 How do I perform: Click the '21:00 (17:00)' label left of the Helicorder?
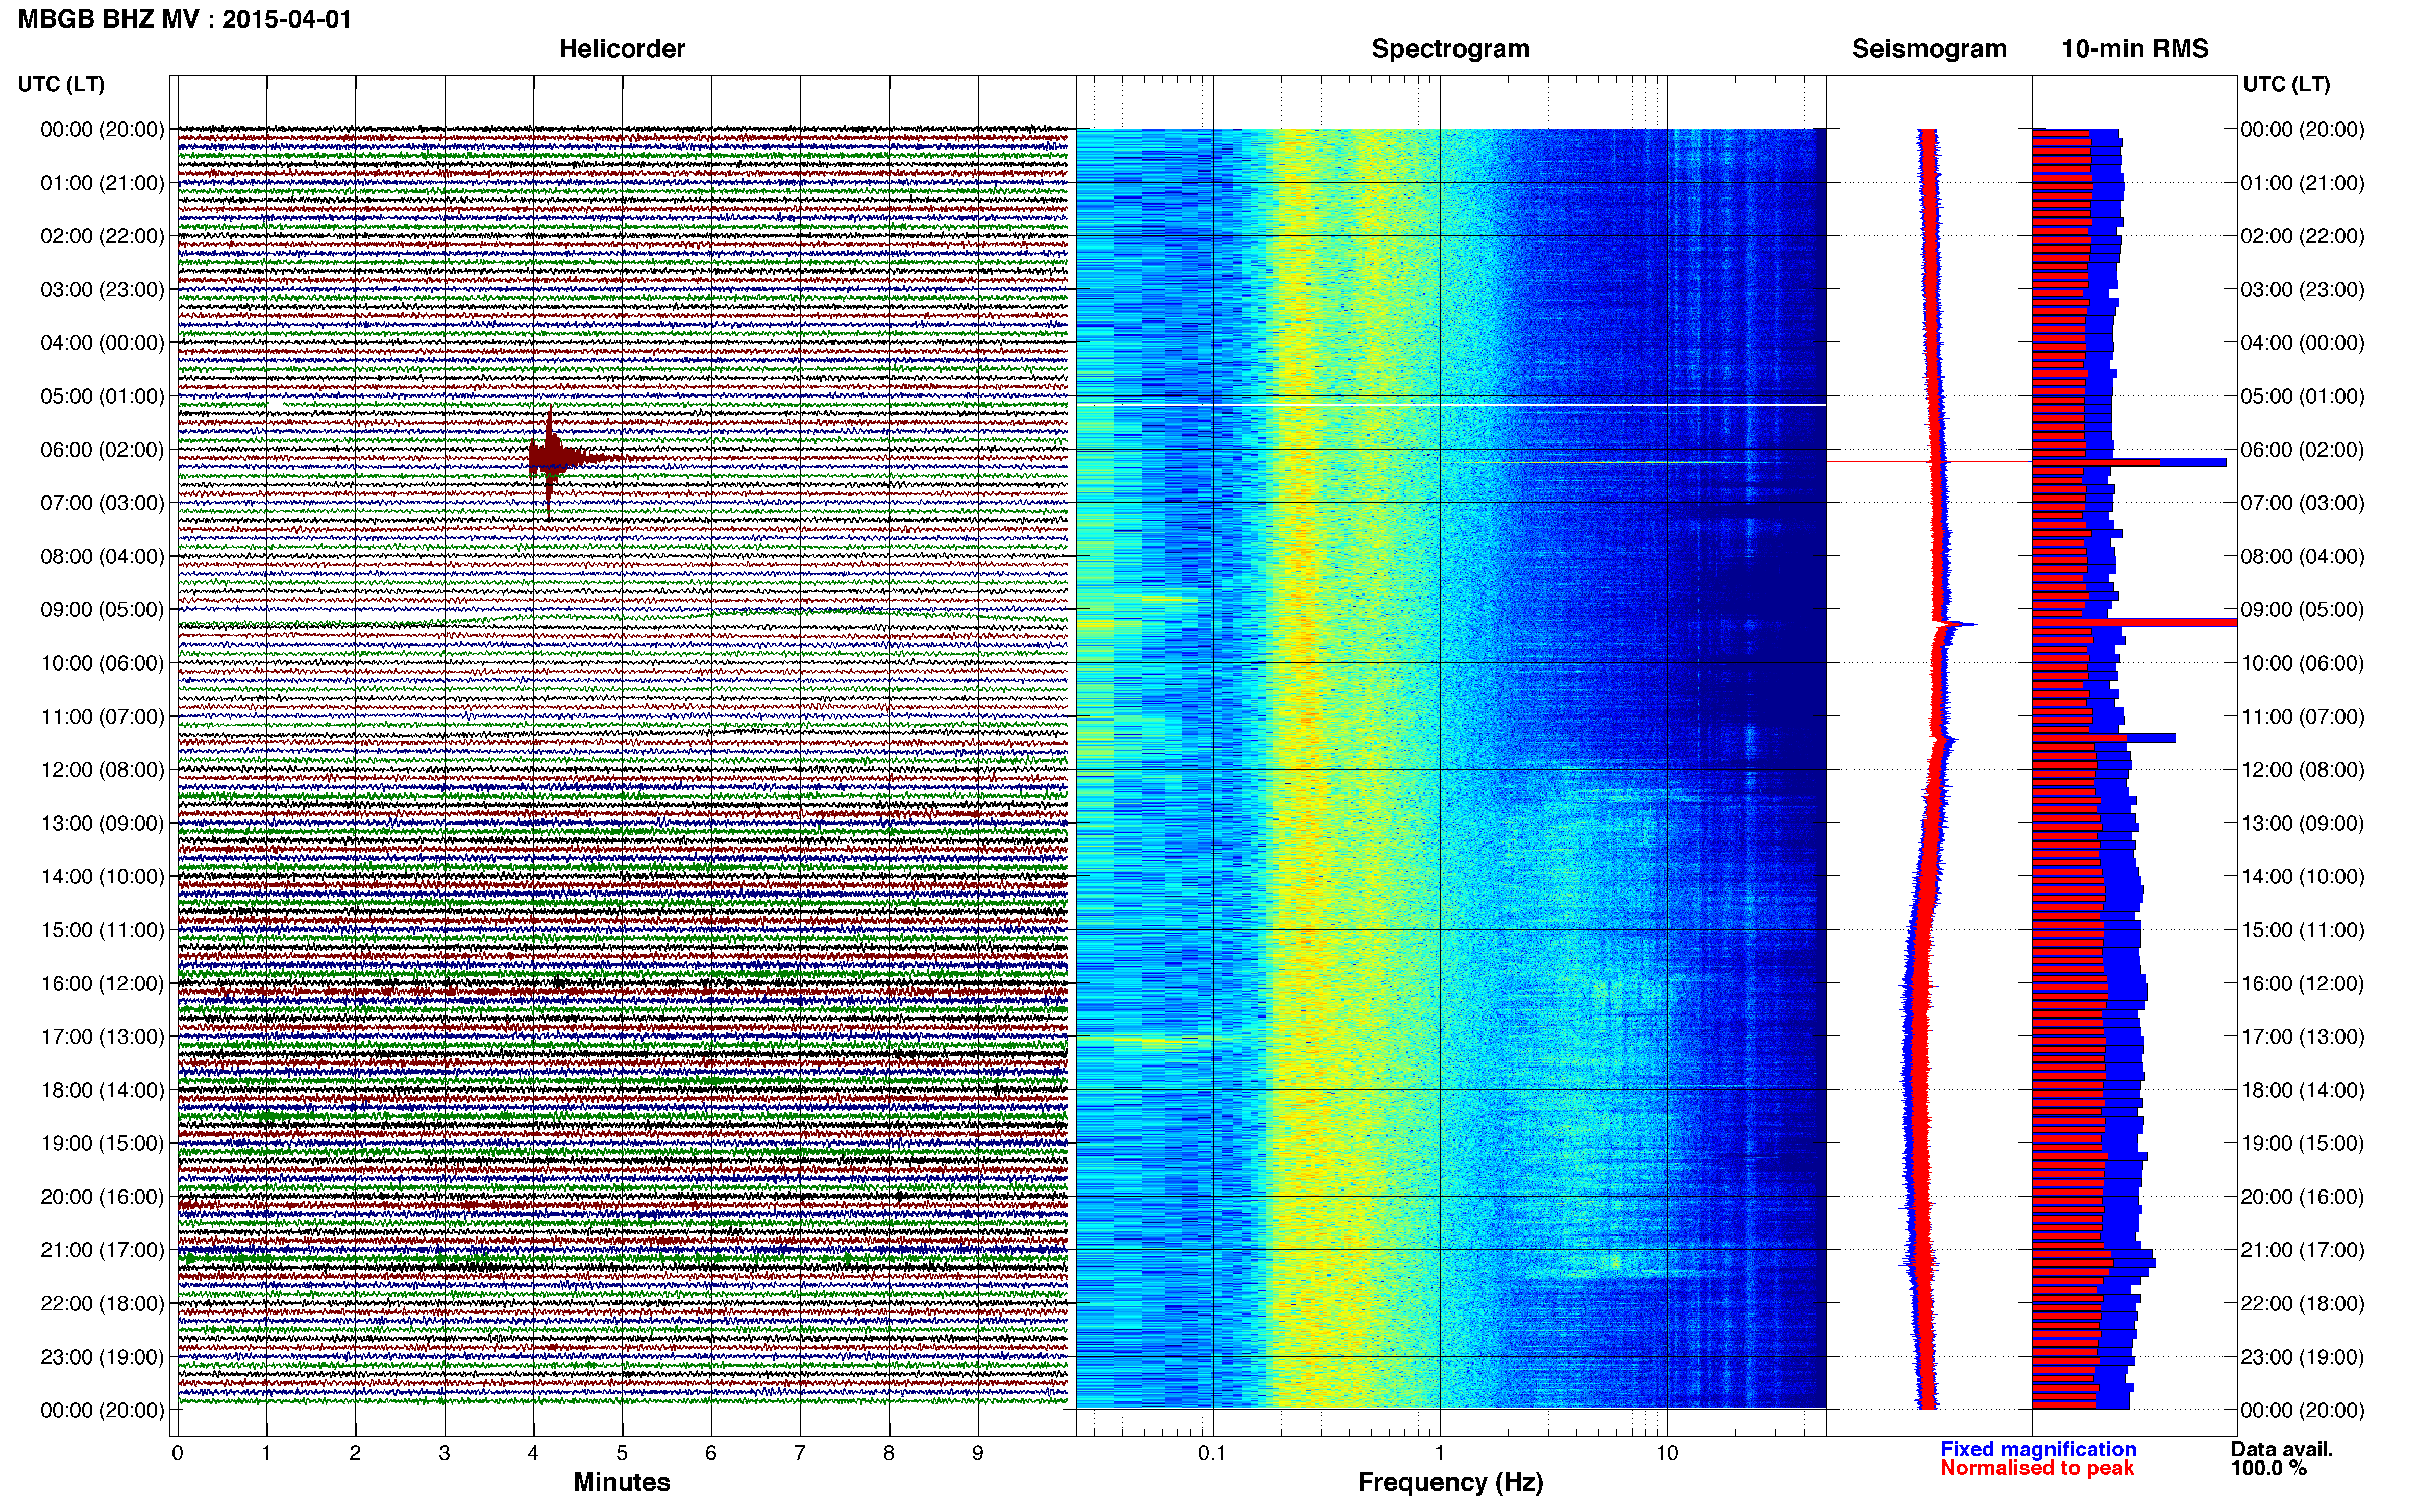(102, 1250)
